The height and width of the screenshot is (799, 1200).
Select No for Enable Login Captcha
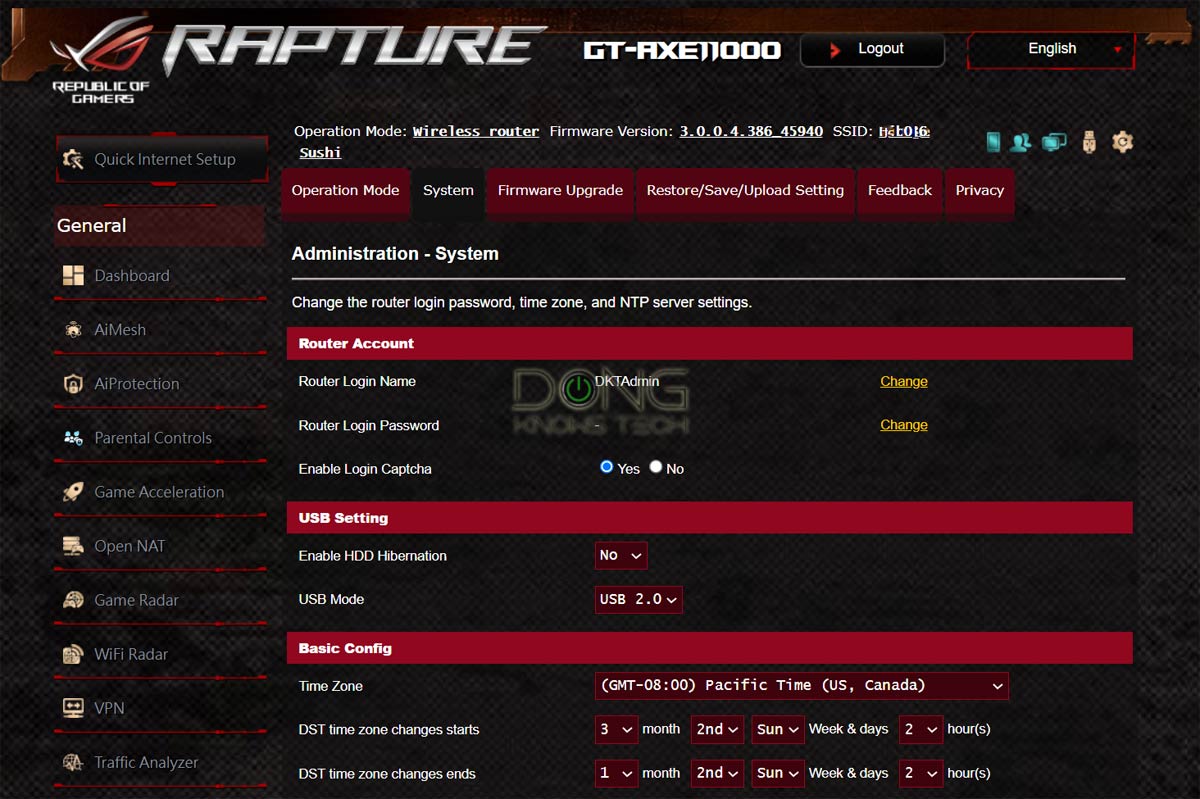point(656,467)
